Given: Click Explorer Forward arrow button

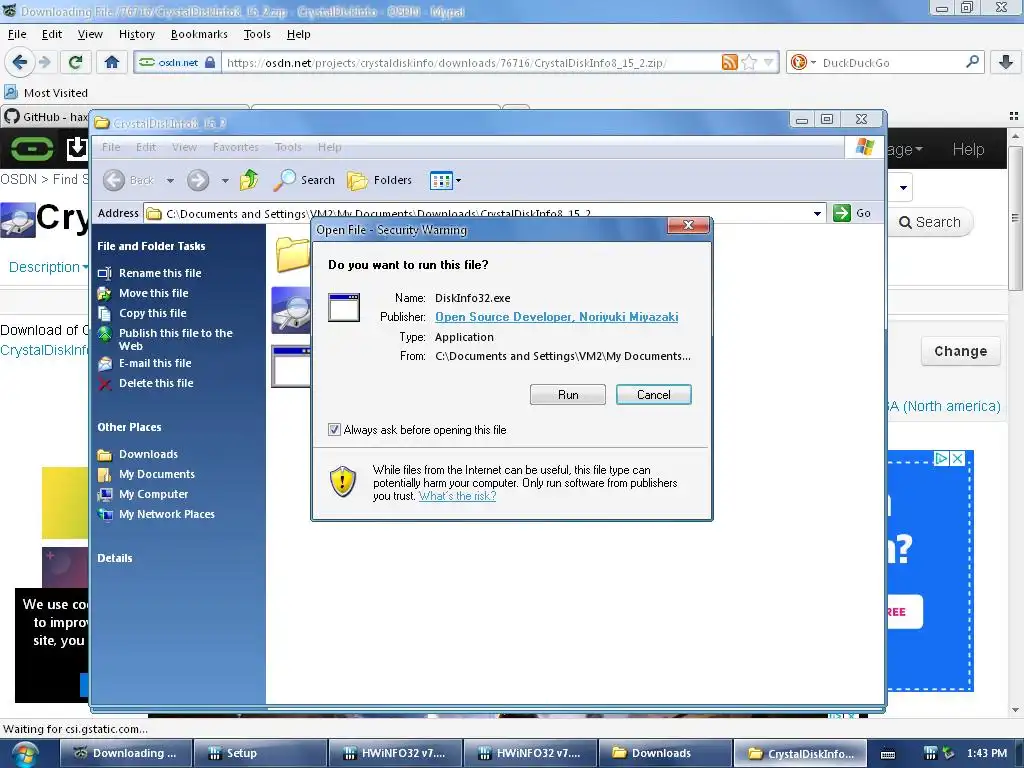Looking at the screenshot, I should [x=198, y=180].
